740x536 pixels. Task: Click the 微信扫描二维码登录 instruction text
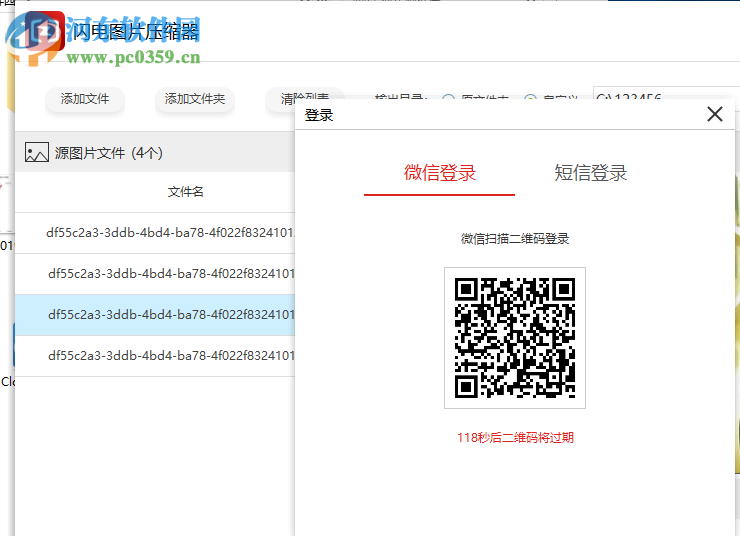click(x=515, y=239)
